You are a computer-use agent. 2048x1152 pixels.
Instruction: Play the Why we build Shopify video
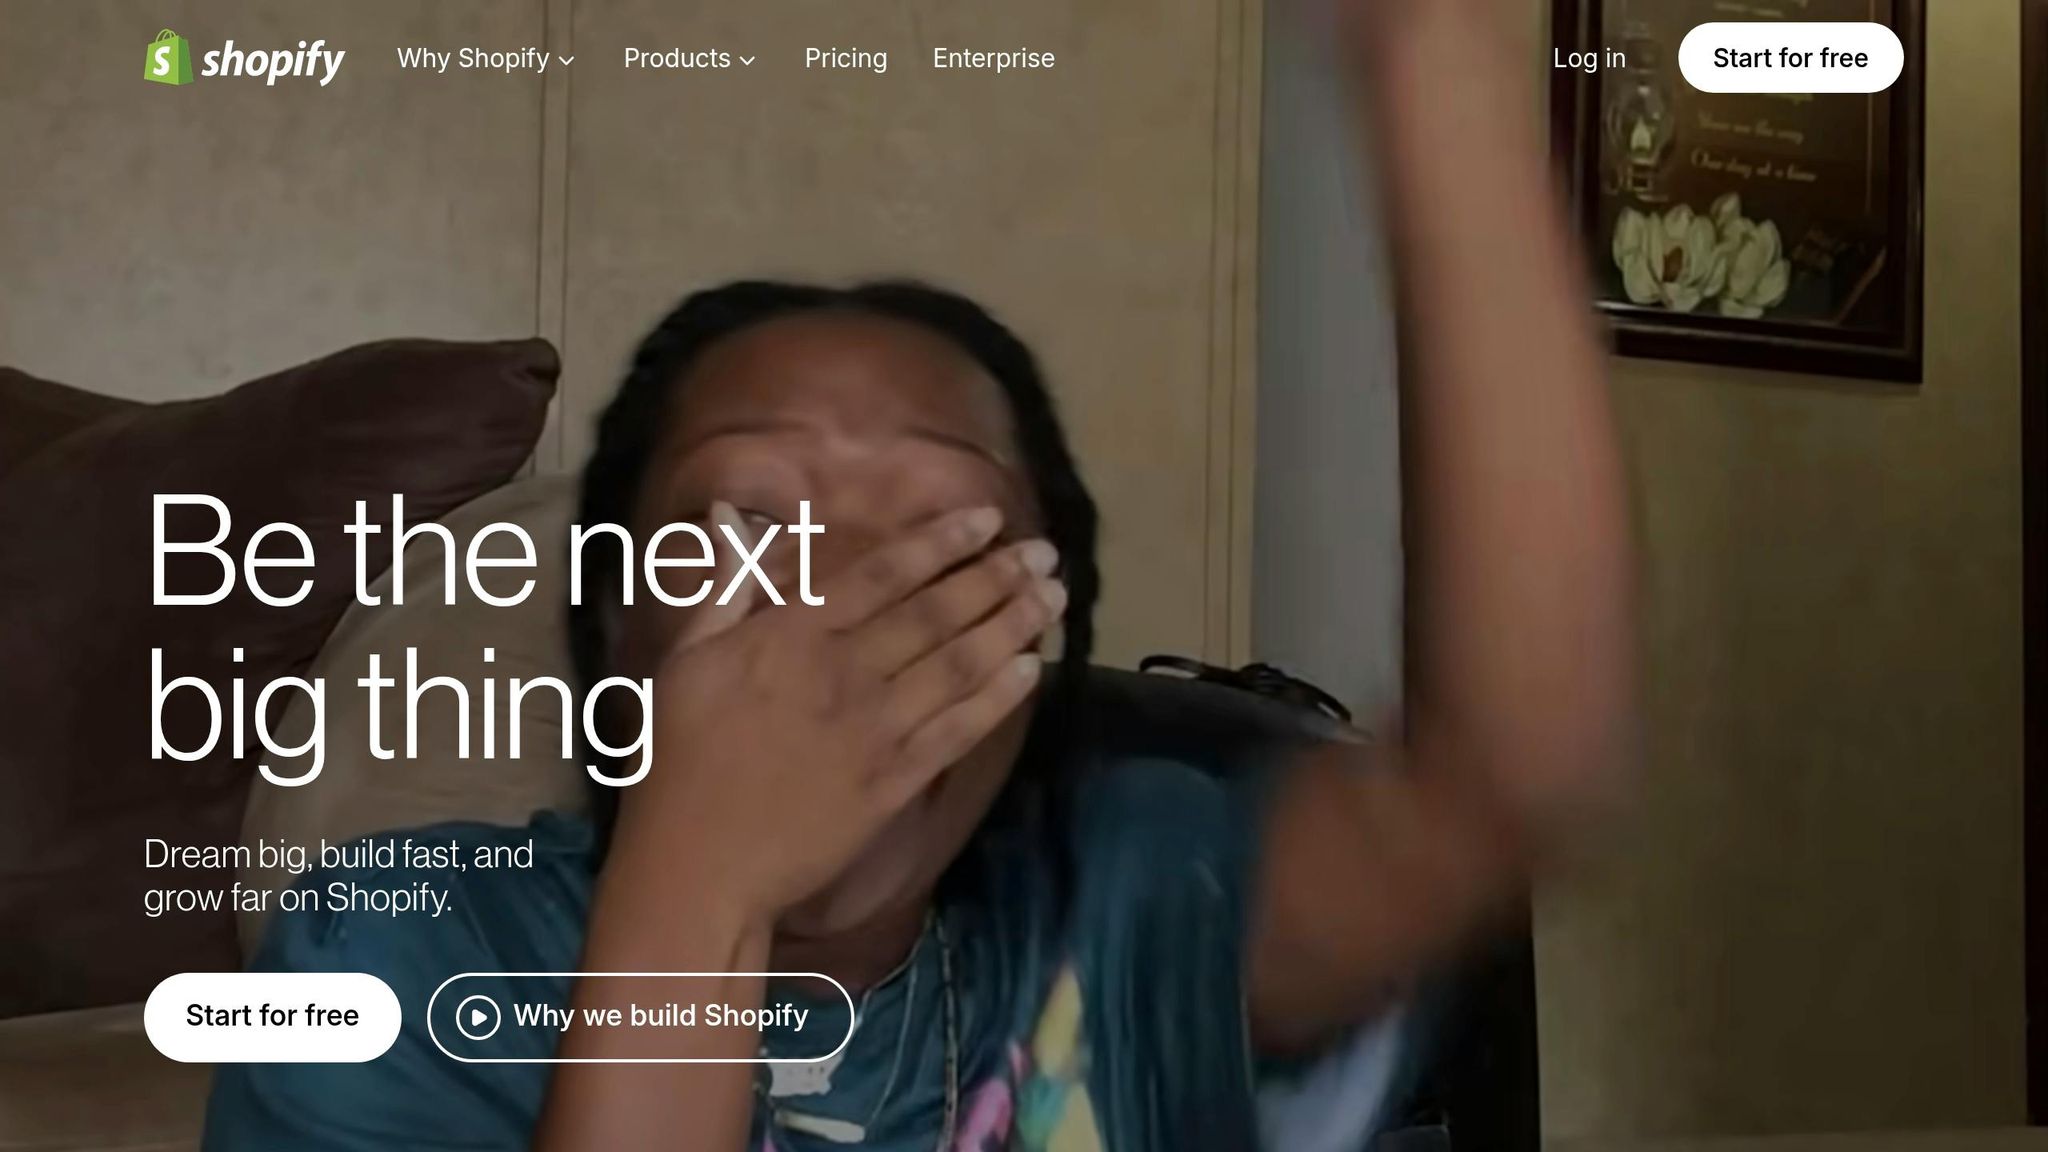pyautogui.click(x=640, y=1017)
